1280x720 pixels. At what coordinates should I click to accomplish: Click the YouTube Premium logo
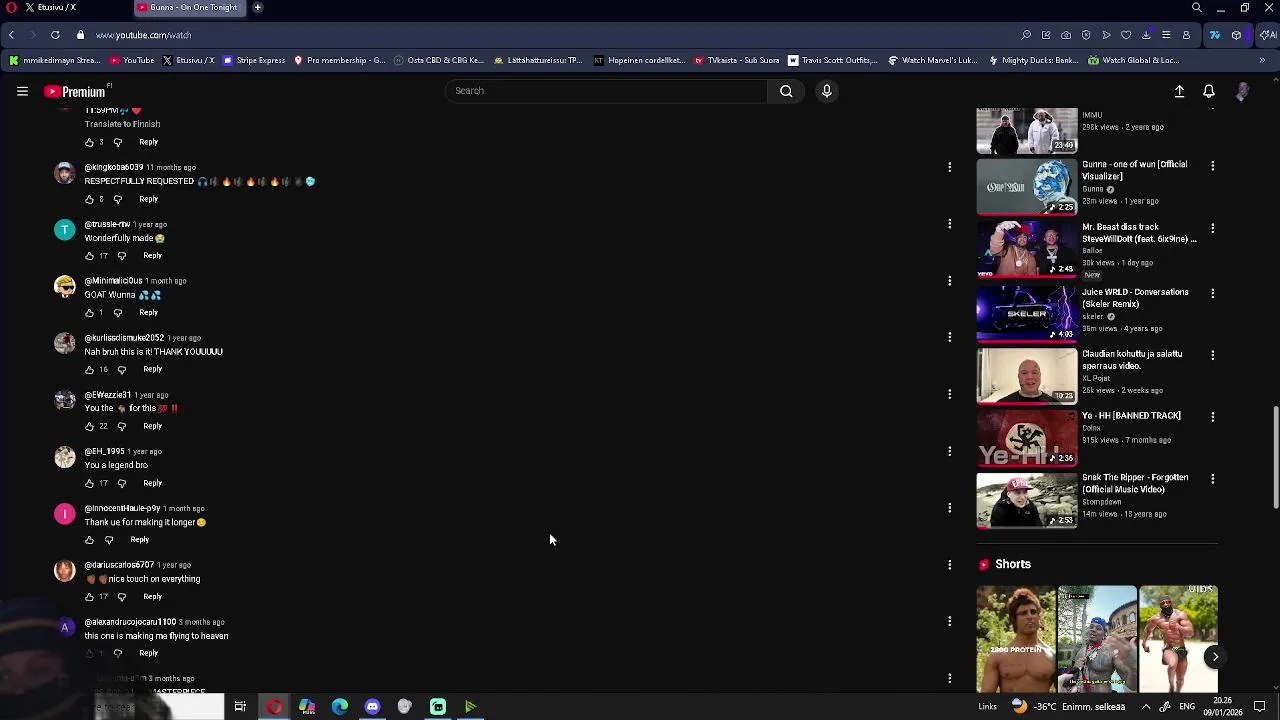click(x=76, y=91)
